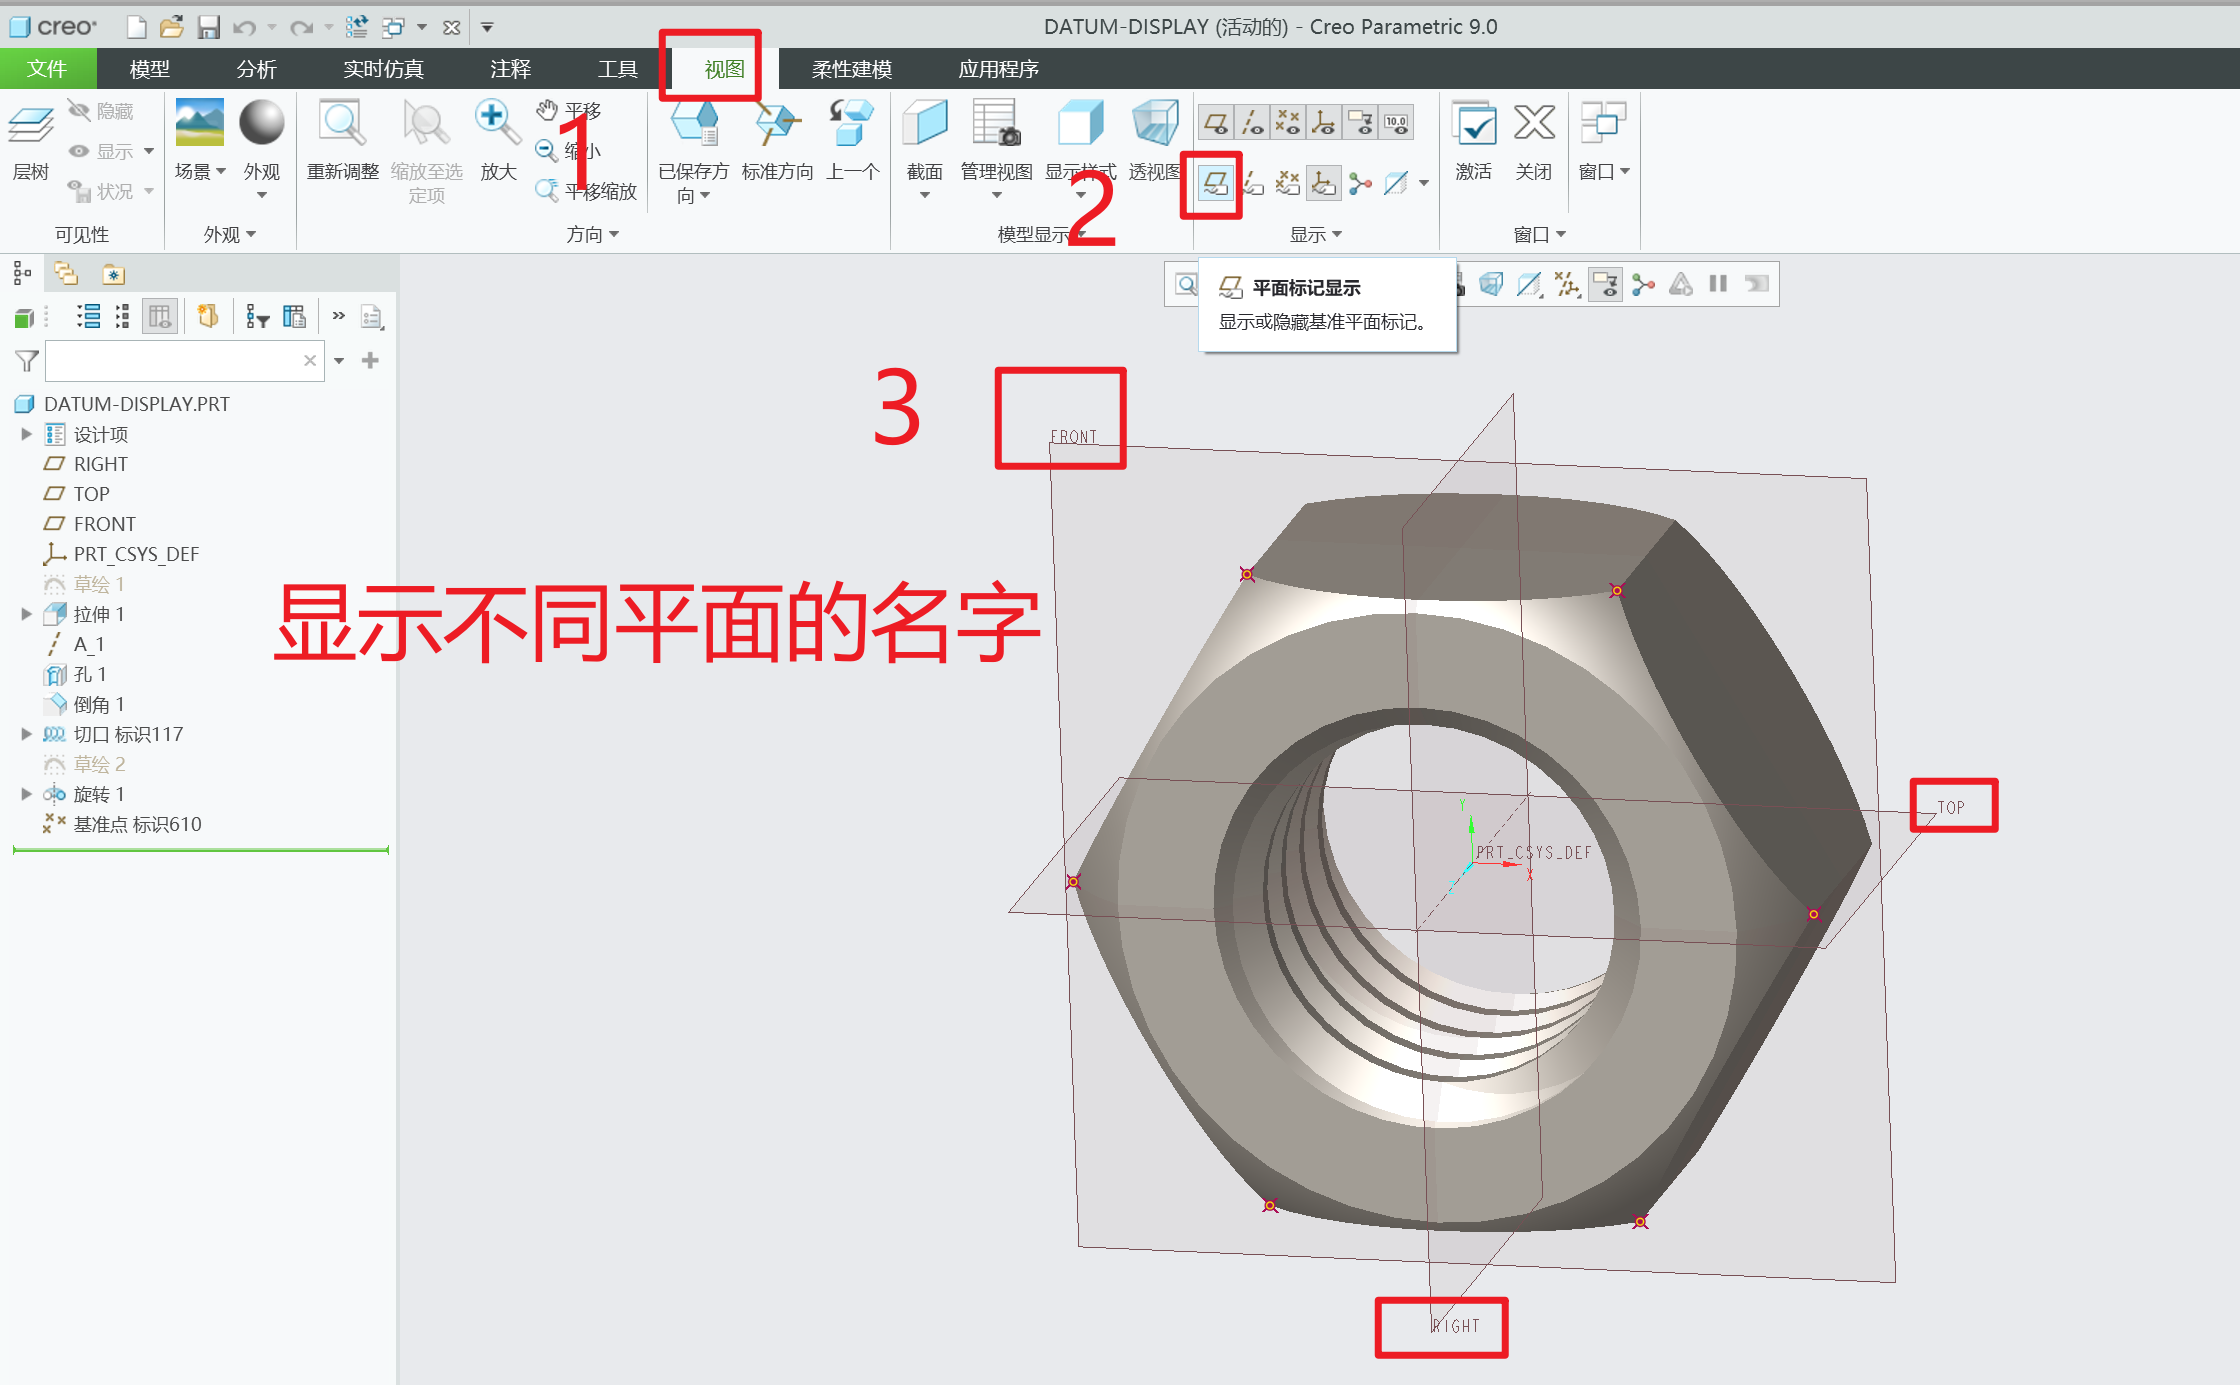Click the Manage Views (管理视图) icon
This screenshot has width=2240, height=1385.
tap(996, 125)
